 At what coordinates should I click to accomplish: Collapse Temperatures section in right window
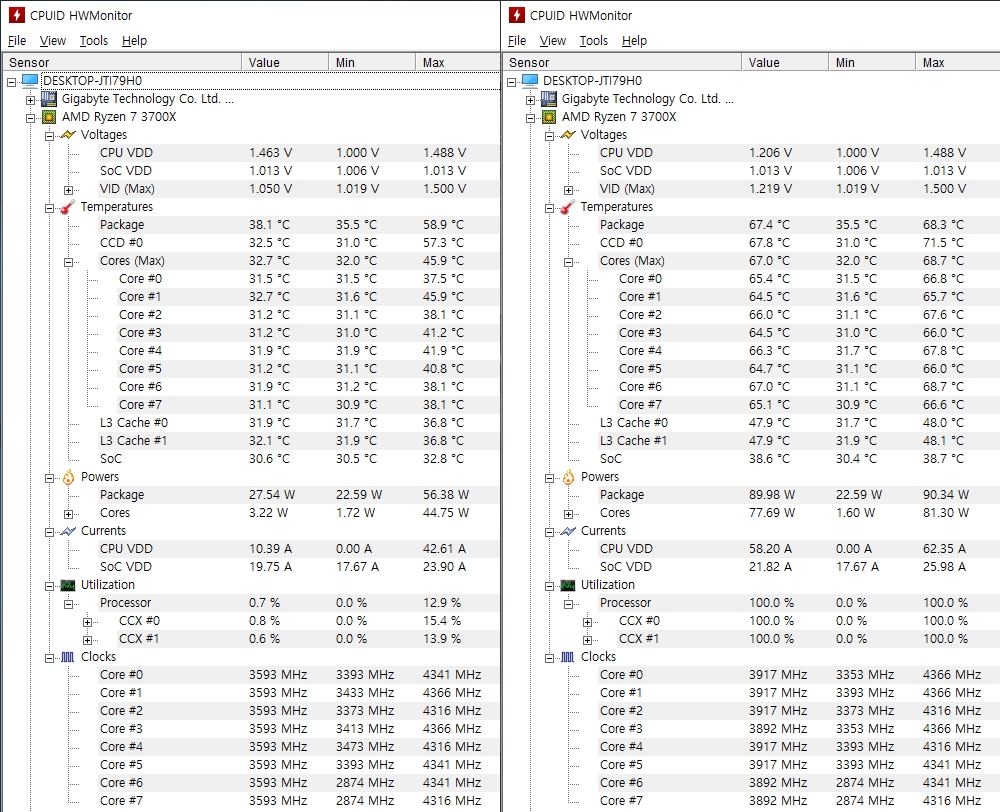[x=550, y=208]
